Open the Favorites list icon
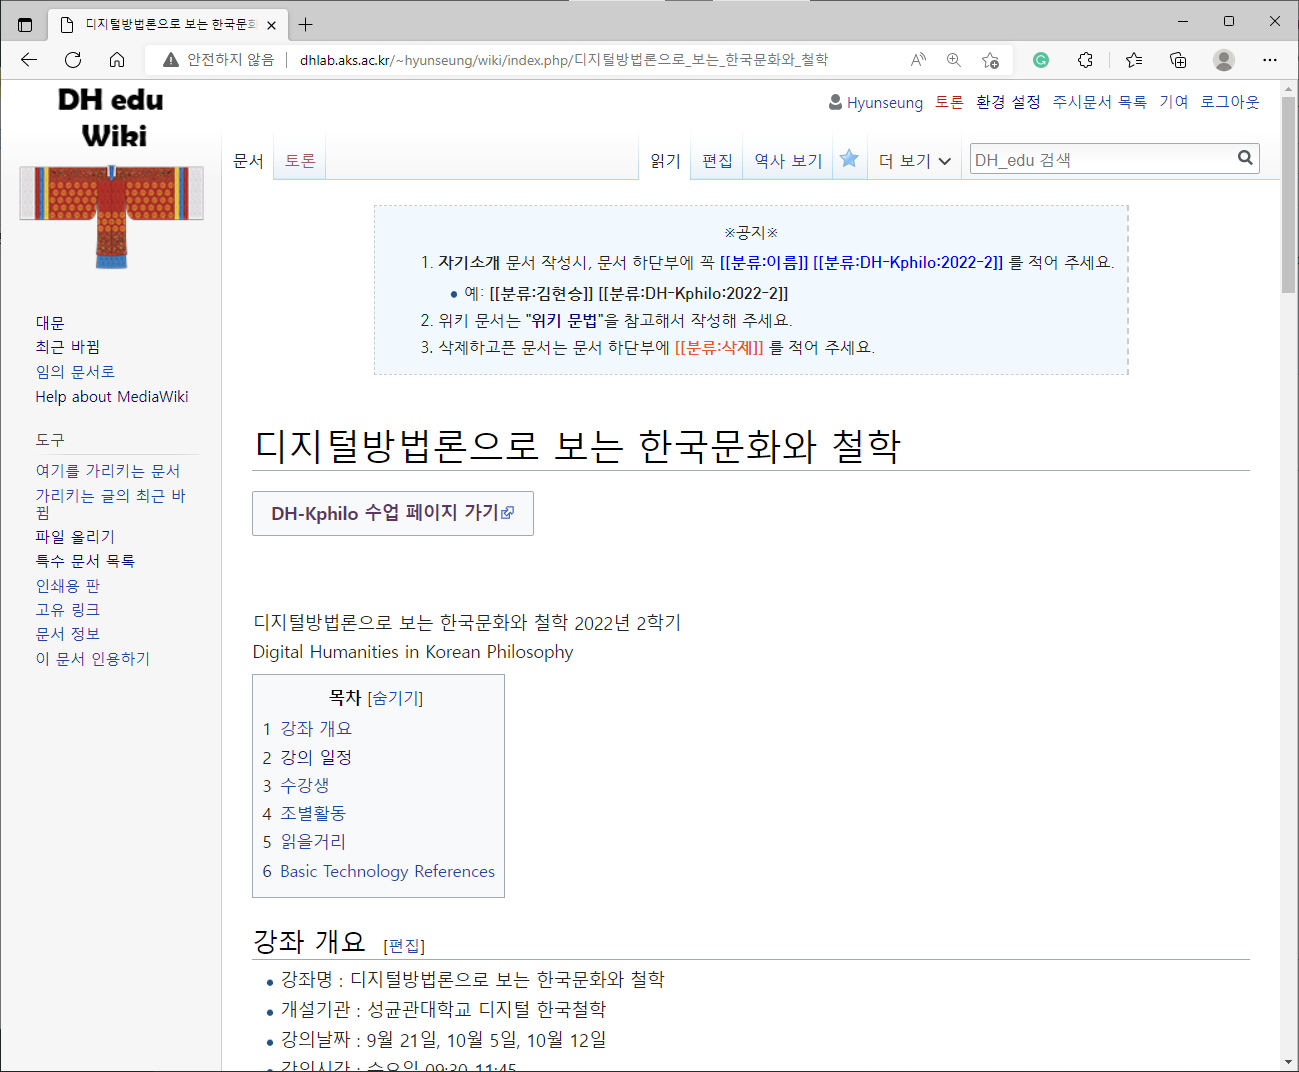 click(x=1134, y=60)
